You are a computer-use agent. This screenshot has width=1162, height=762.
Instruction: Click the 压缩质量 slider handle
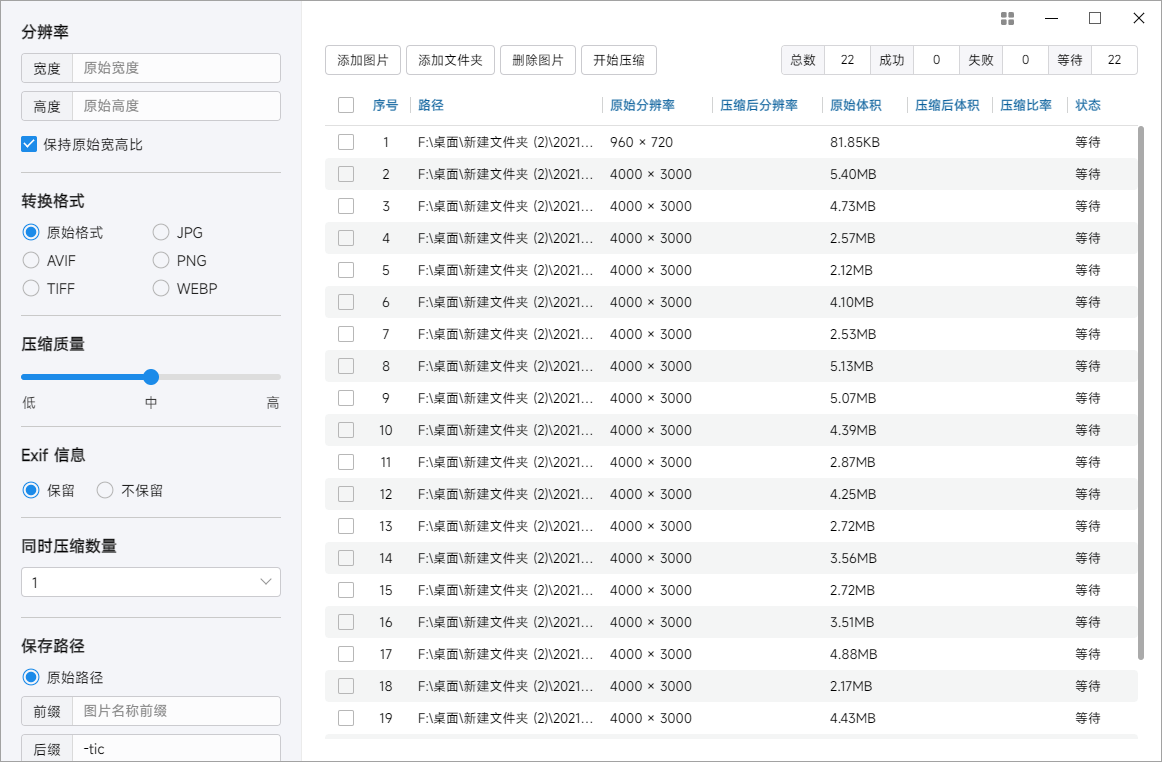coord(151,377)
